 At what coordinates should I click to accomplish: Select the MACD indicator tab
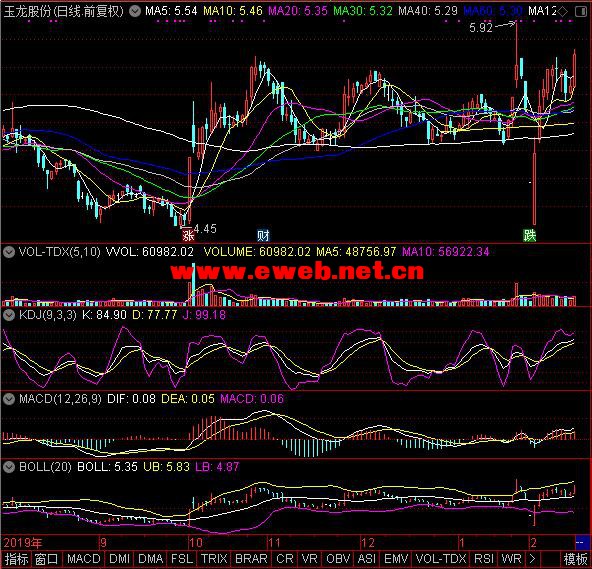tap(83, 559)
